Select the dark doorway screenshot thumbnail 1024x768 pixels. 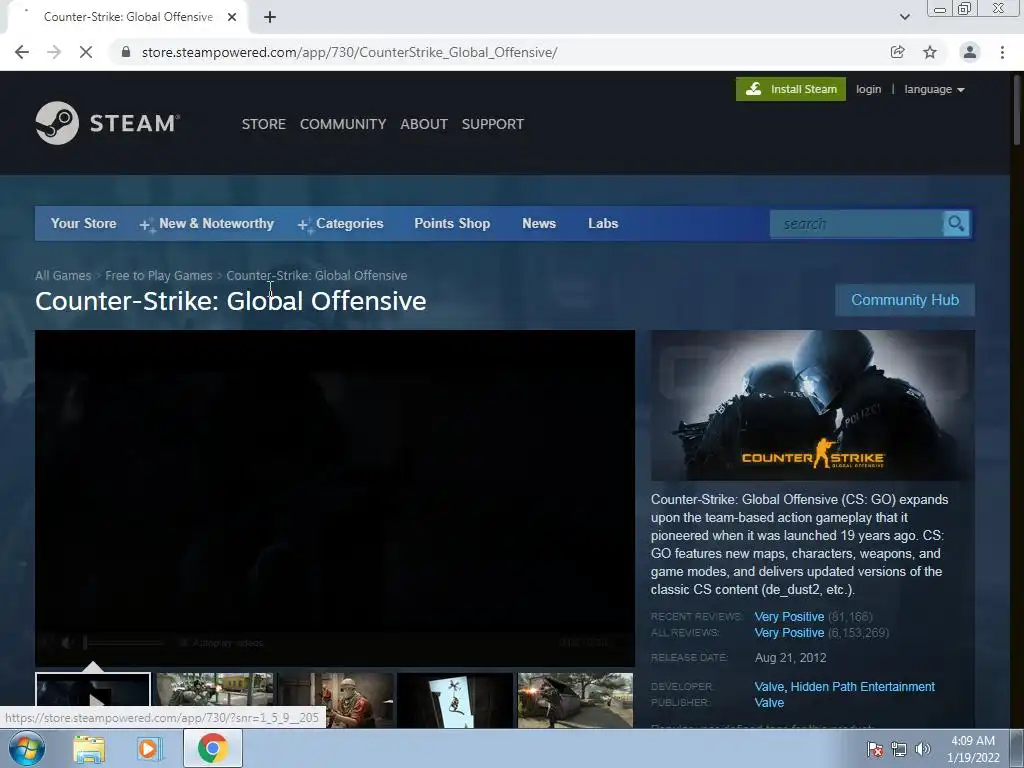[455, 700]
